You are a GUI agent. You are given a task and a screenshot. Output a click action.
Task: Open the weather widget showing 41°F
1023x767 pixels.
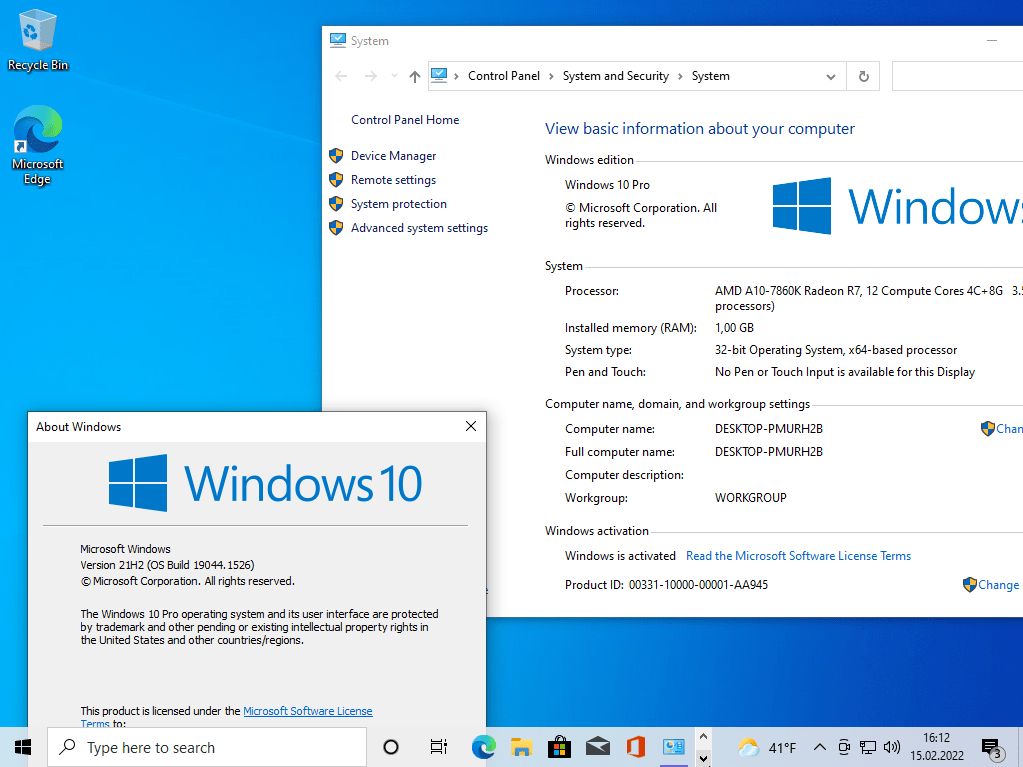(x=767, y=747)
